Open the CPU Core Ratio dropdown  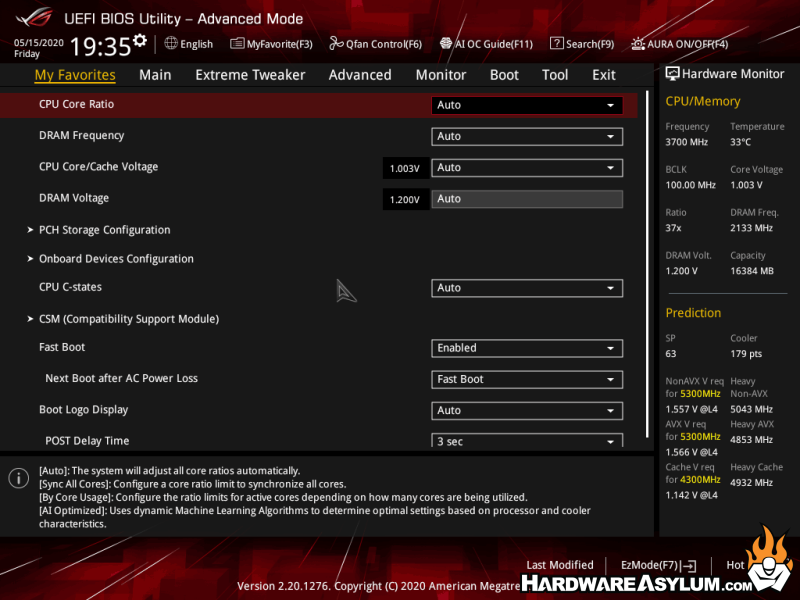pos(527,105)
